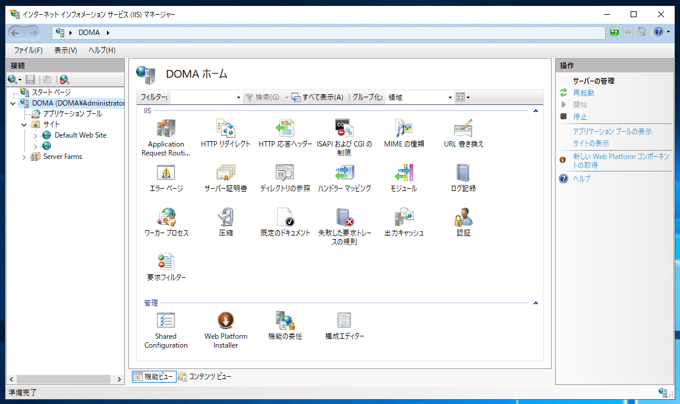680x404 pixels.
Task: Open Application Request Routing feature
Action: coord(166,137)
